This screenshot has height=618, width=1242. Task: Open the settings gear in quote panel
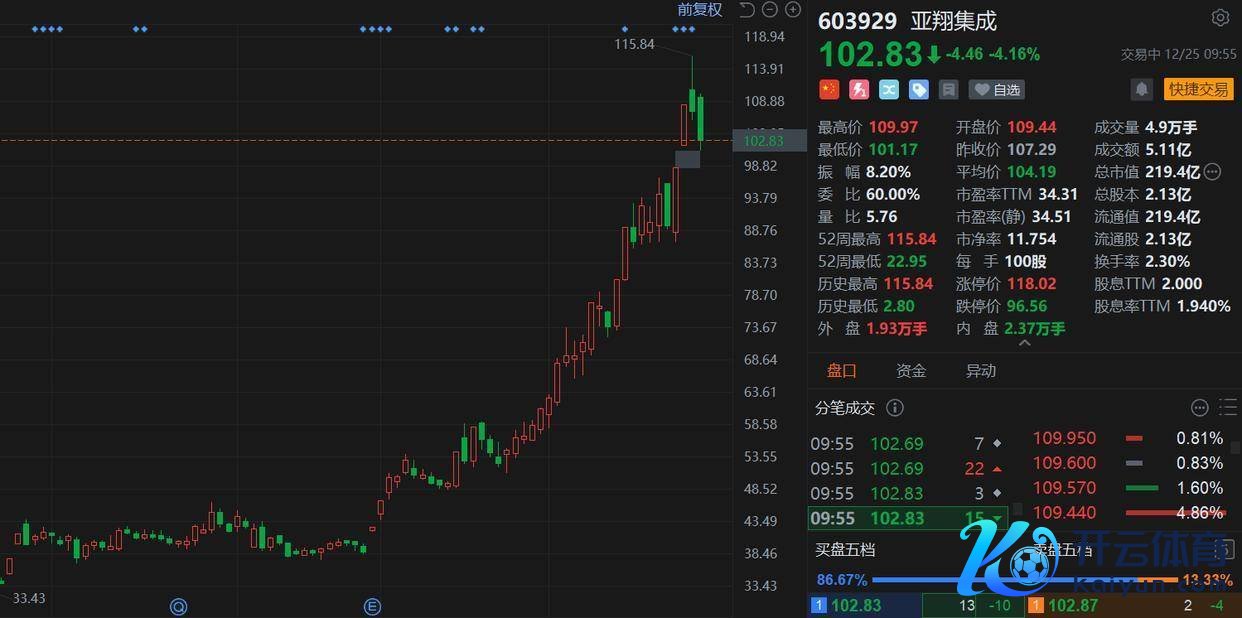point(1219,18)
